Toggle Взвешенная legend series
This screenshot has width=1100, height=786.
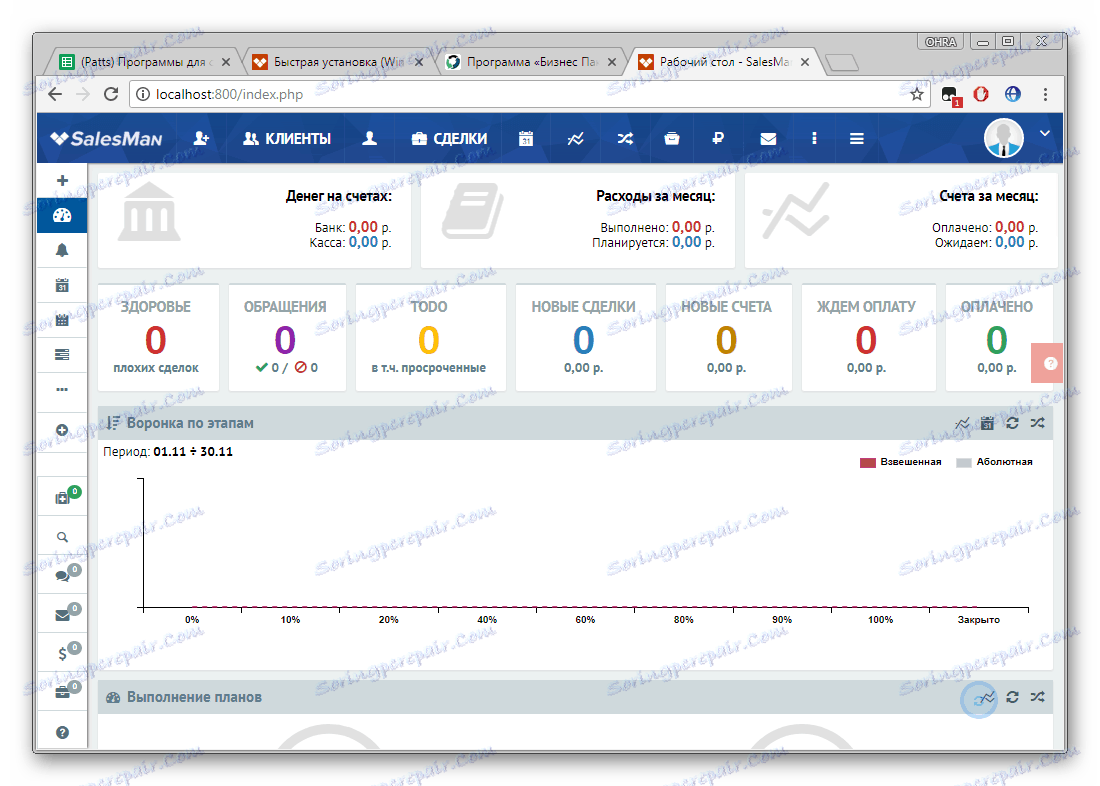[x=901, y=462]
